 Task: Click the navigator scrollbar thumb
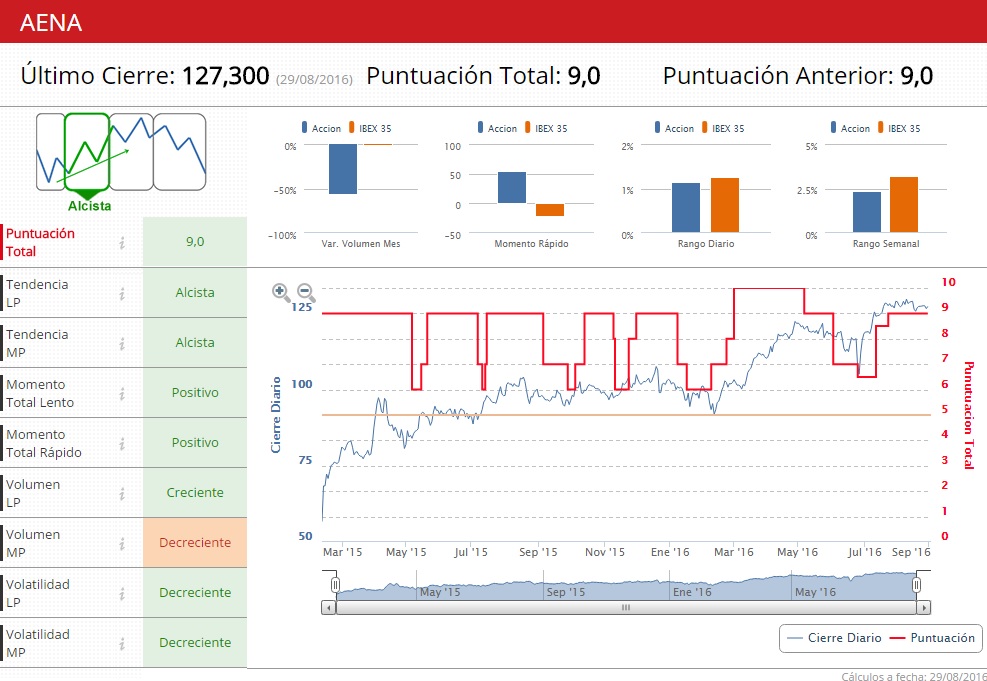(626, 607)
